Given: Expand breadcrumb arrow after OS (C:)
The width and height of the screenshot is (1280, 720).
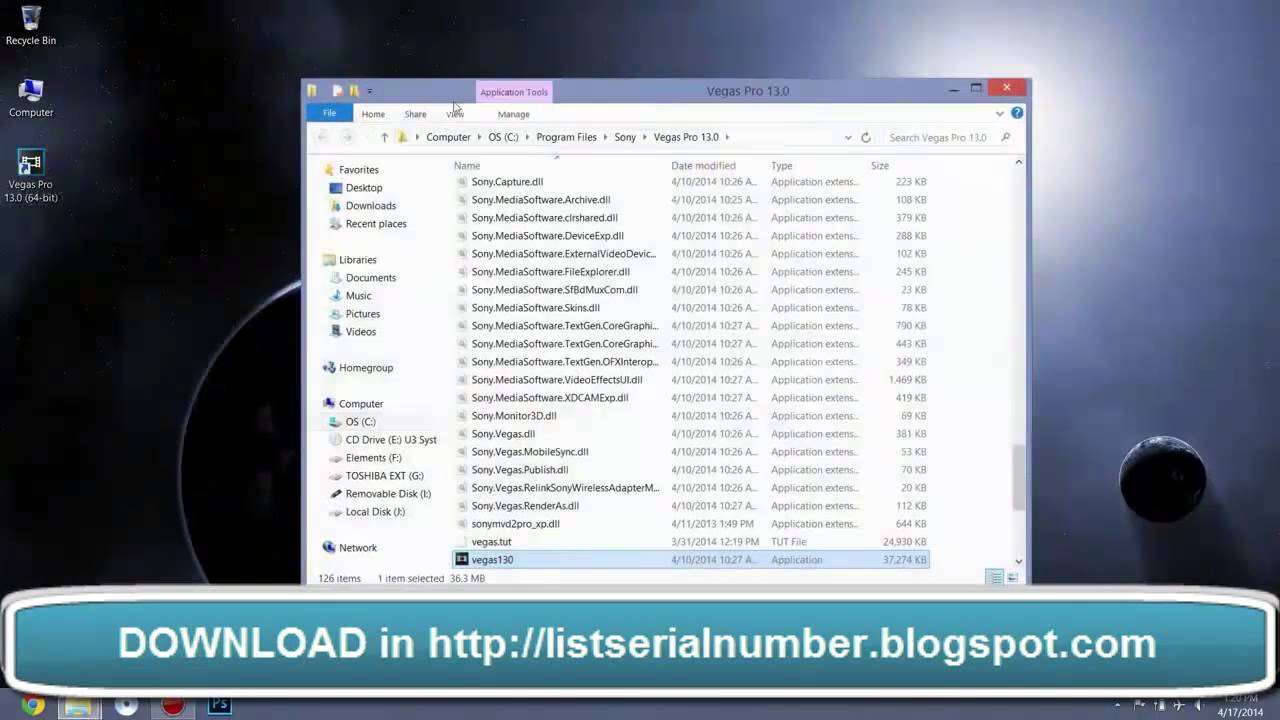Looking at the screenshot, I should [527, 137].
